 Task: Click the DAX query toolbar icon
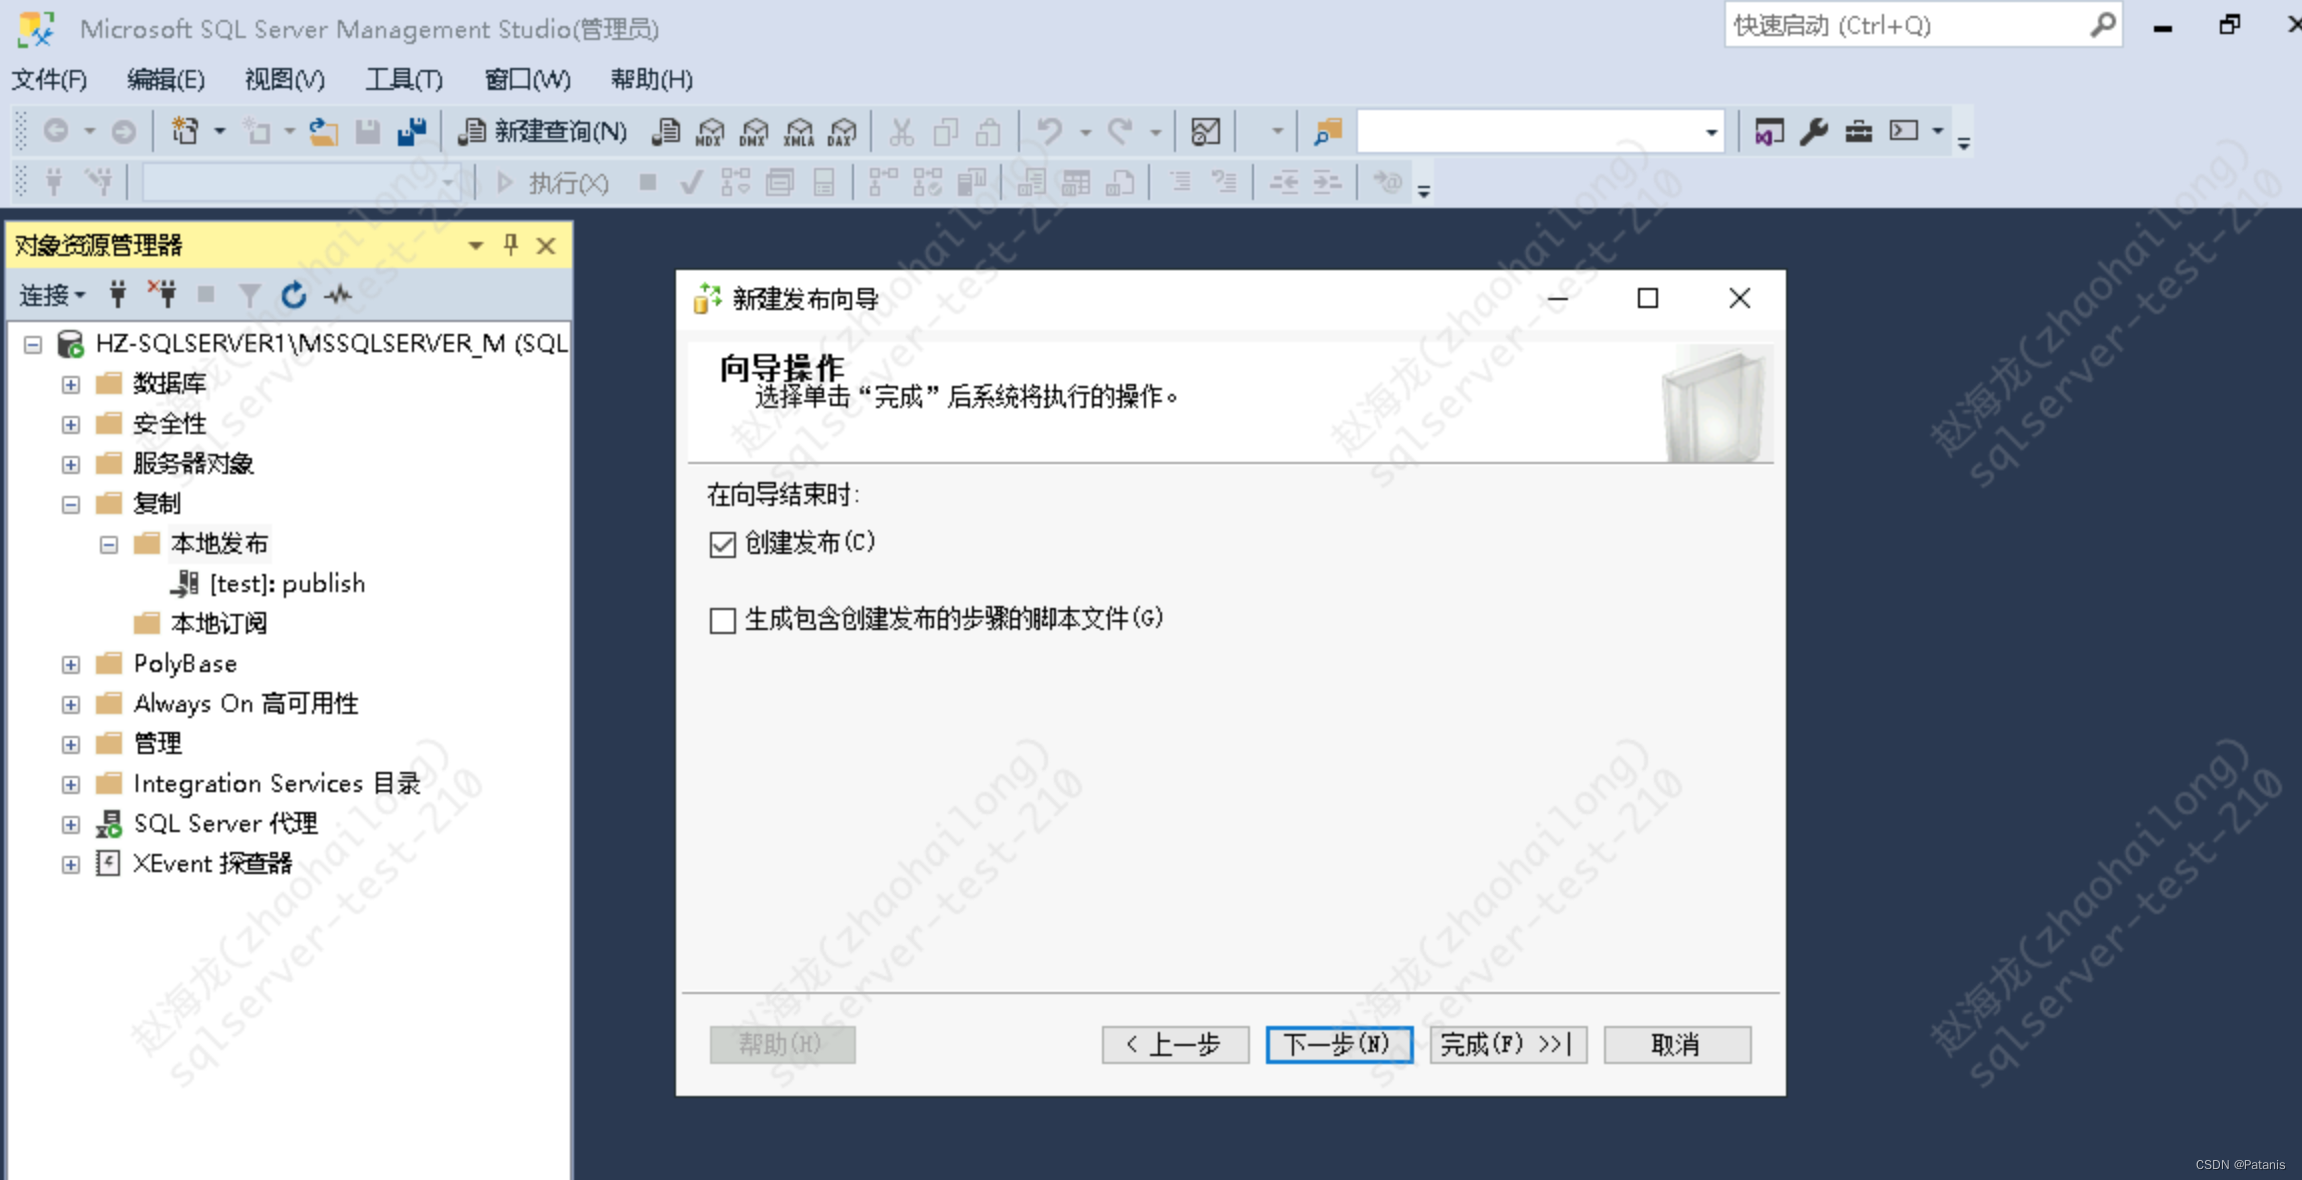[x=843, y=131]
